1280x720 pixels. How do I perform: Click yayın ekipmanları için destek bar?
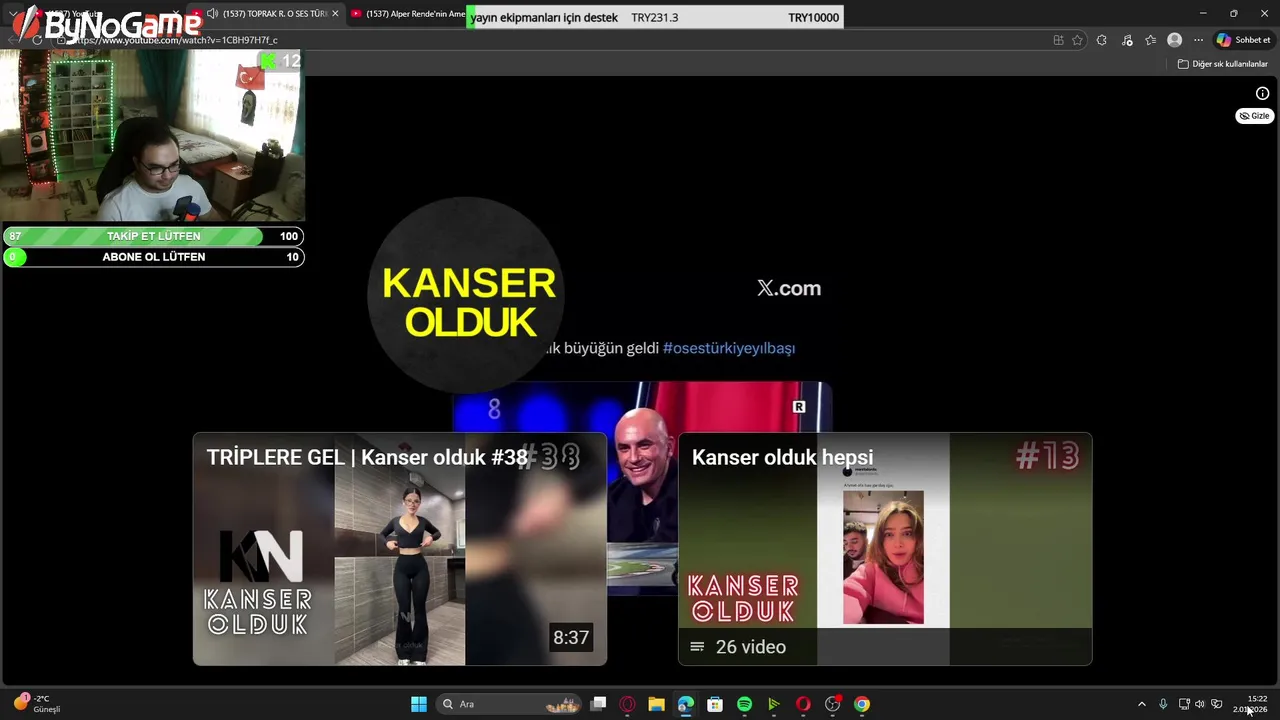tap(655, 17)
